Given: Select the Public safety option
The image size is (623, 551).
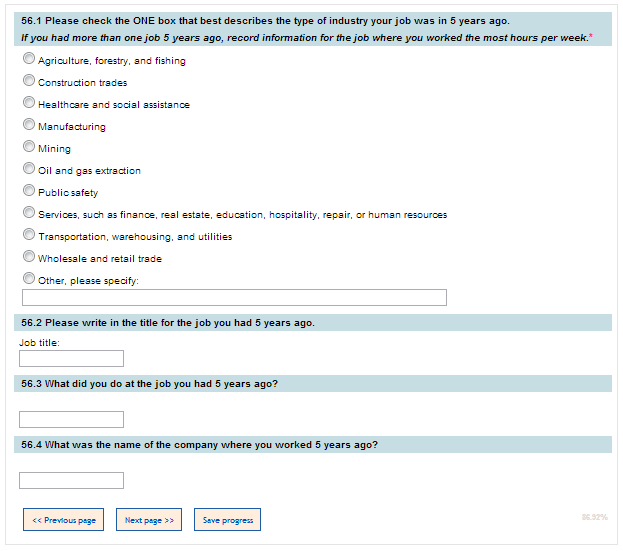Looking at the screenshot, I should (29, 191).
